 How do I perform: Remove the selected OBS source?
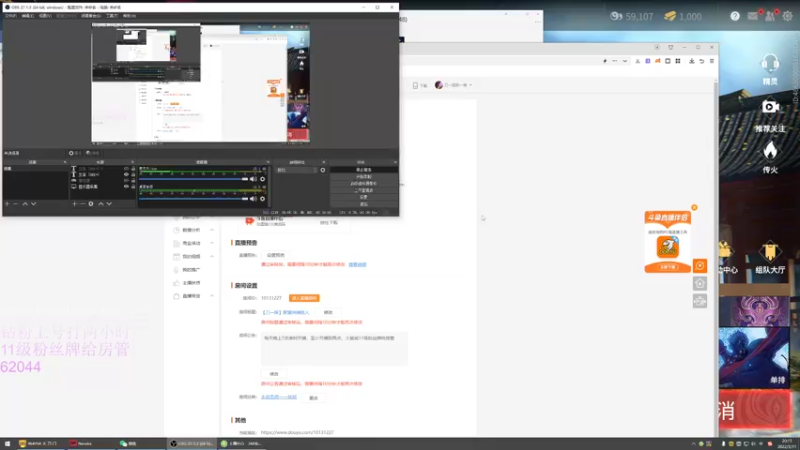click(83, 204)
